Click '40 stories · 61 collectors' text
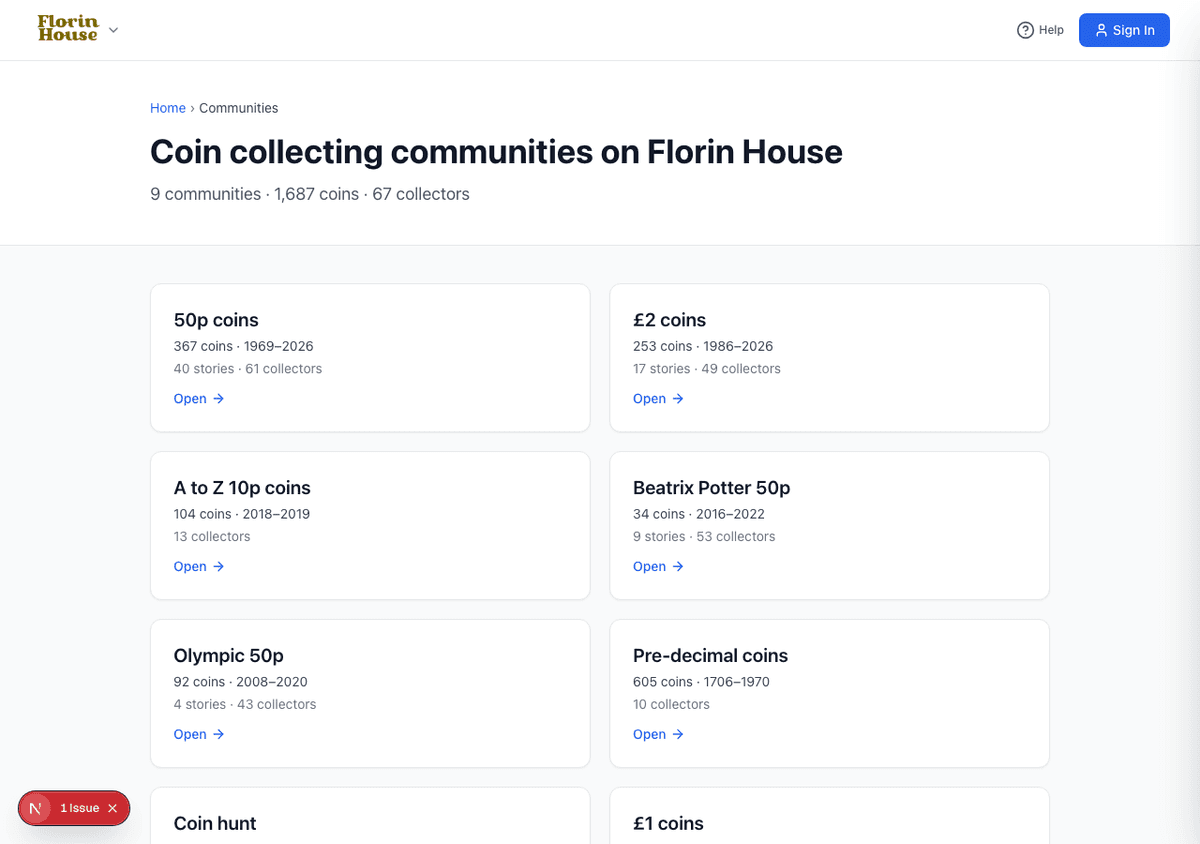 click(248, 369)
